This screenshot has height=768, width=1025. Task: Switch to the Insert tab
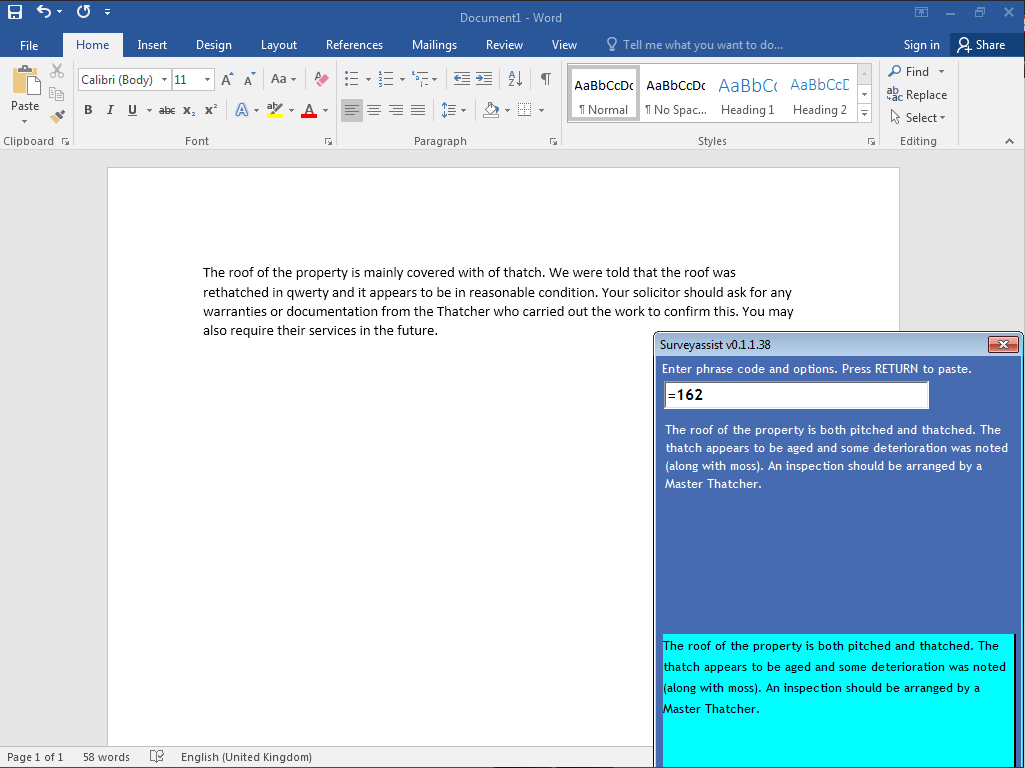point(152,45)
